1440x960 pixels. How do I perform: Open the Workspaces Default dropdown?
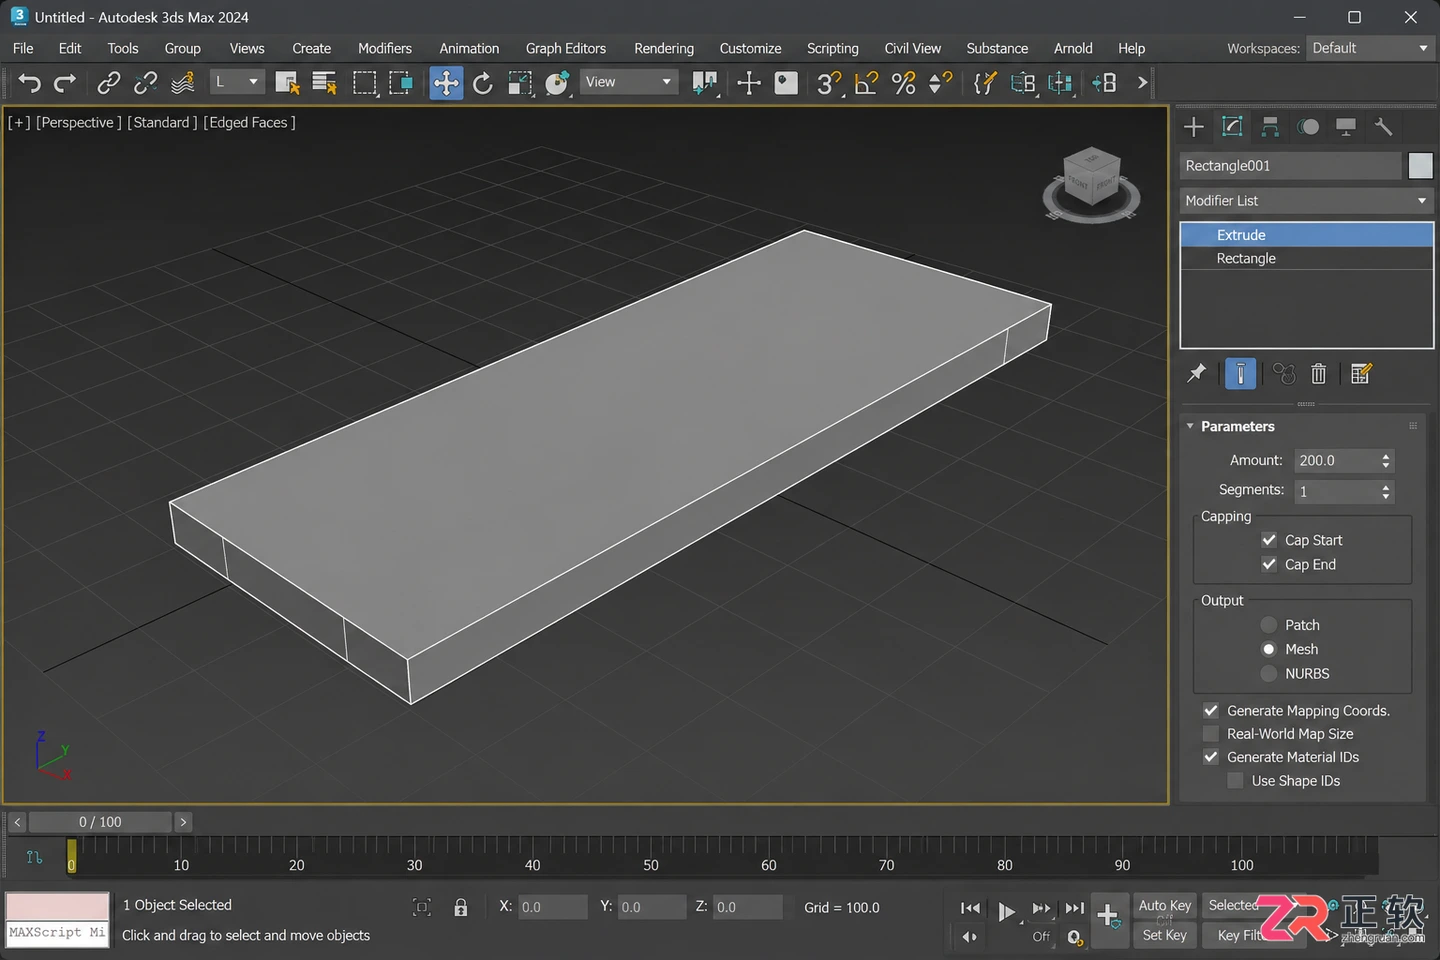(x=1370, y=48)
